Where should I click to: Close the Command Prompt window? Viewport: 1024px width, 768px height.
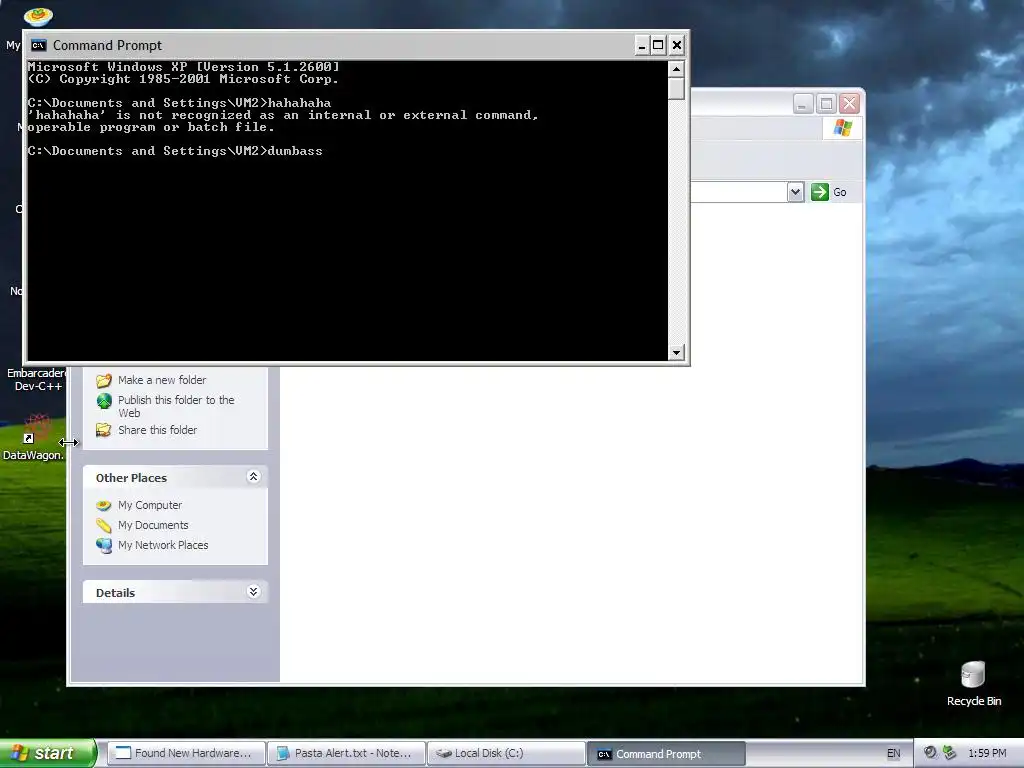(x=677, y=45)
